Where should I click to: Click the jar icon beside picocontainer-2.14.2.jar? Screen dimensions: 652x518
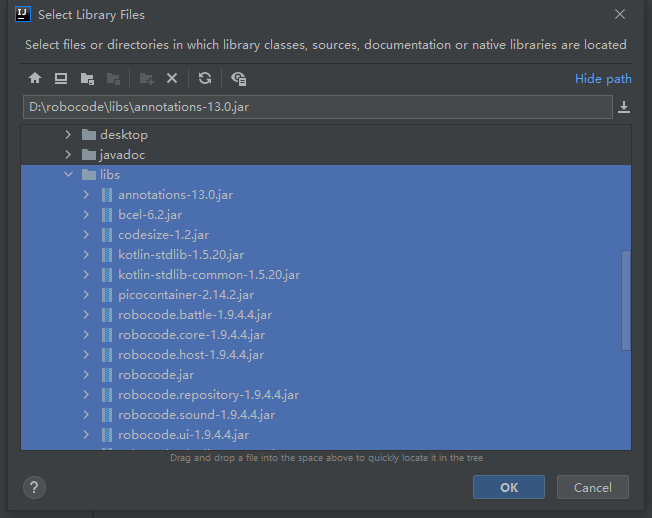coord(107,295)
